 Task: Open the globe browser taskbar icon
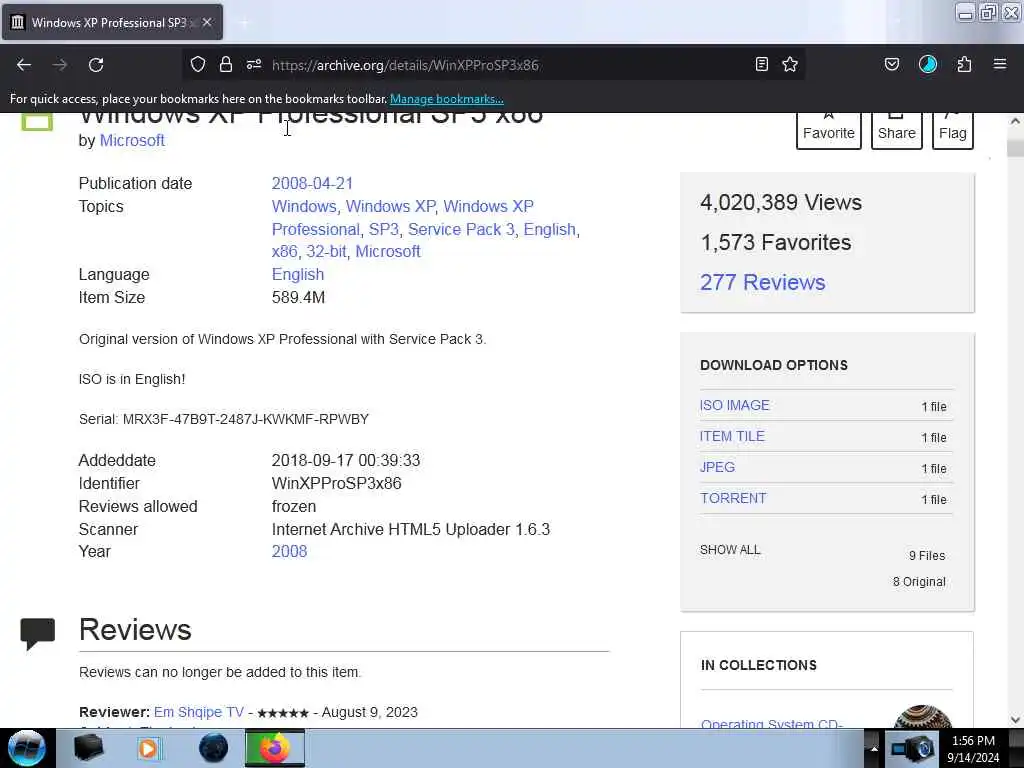[213, 748]
